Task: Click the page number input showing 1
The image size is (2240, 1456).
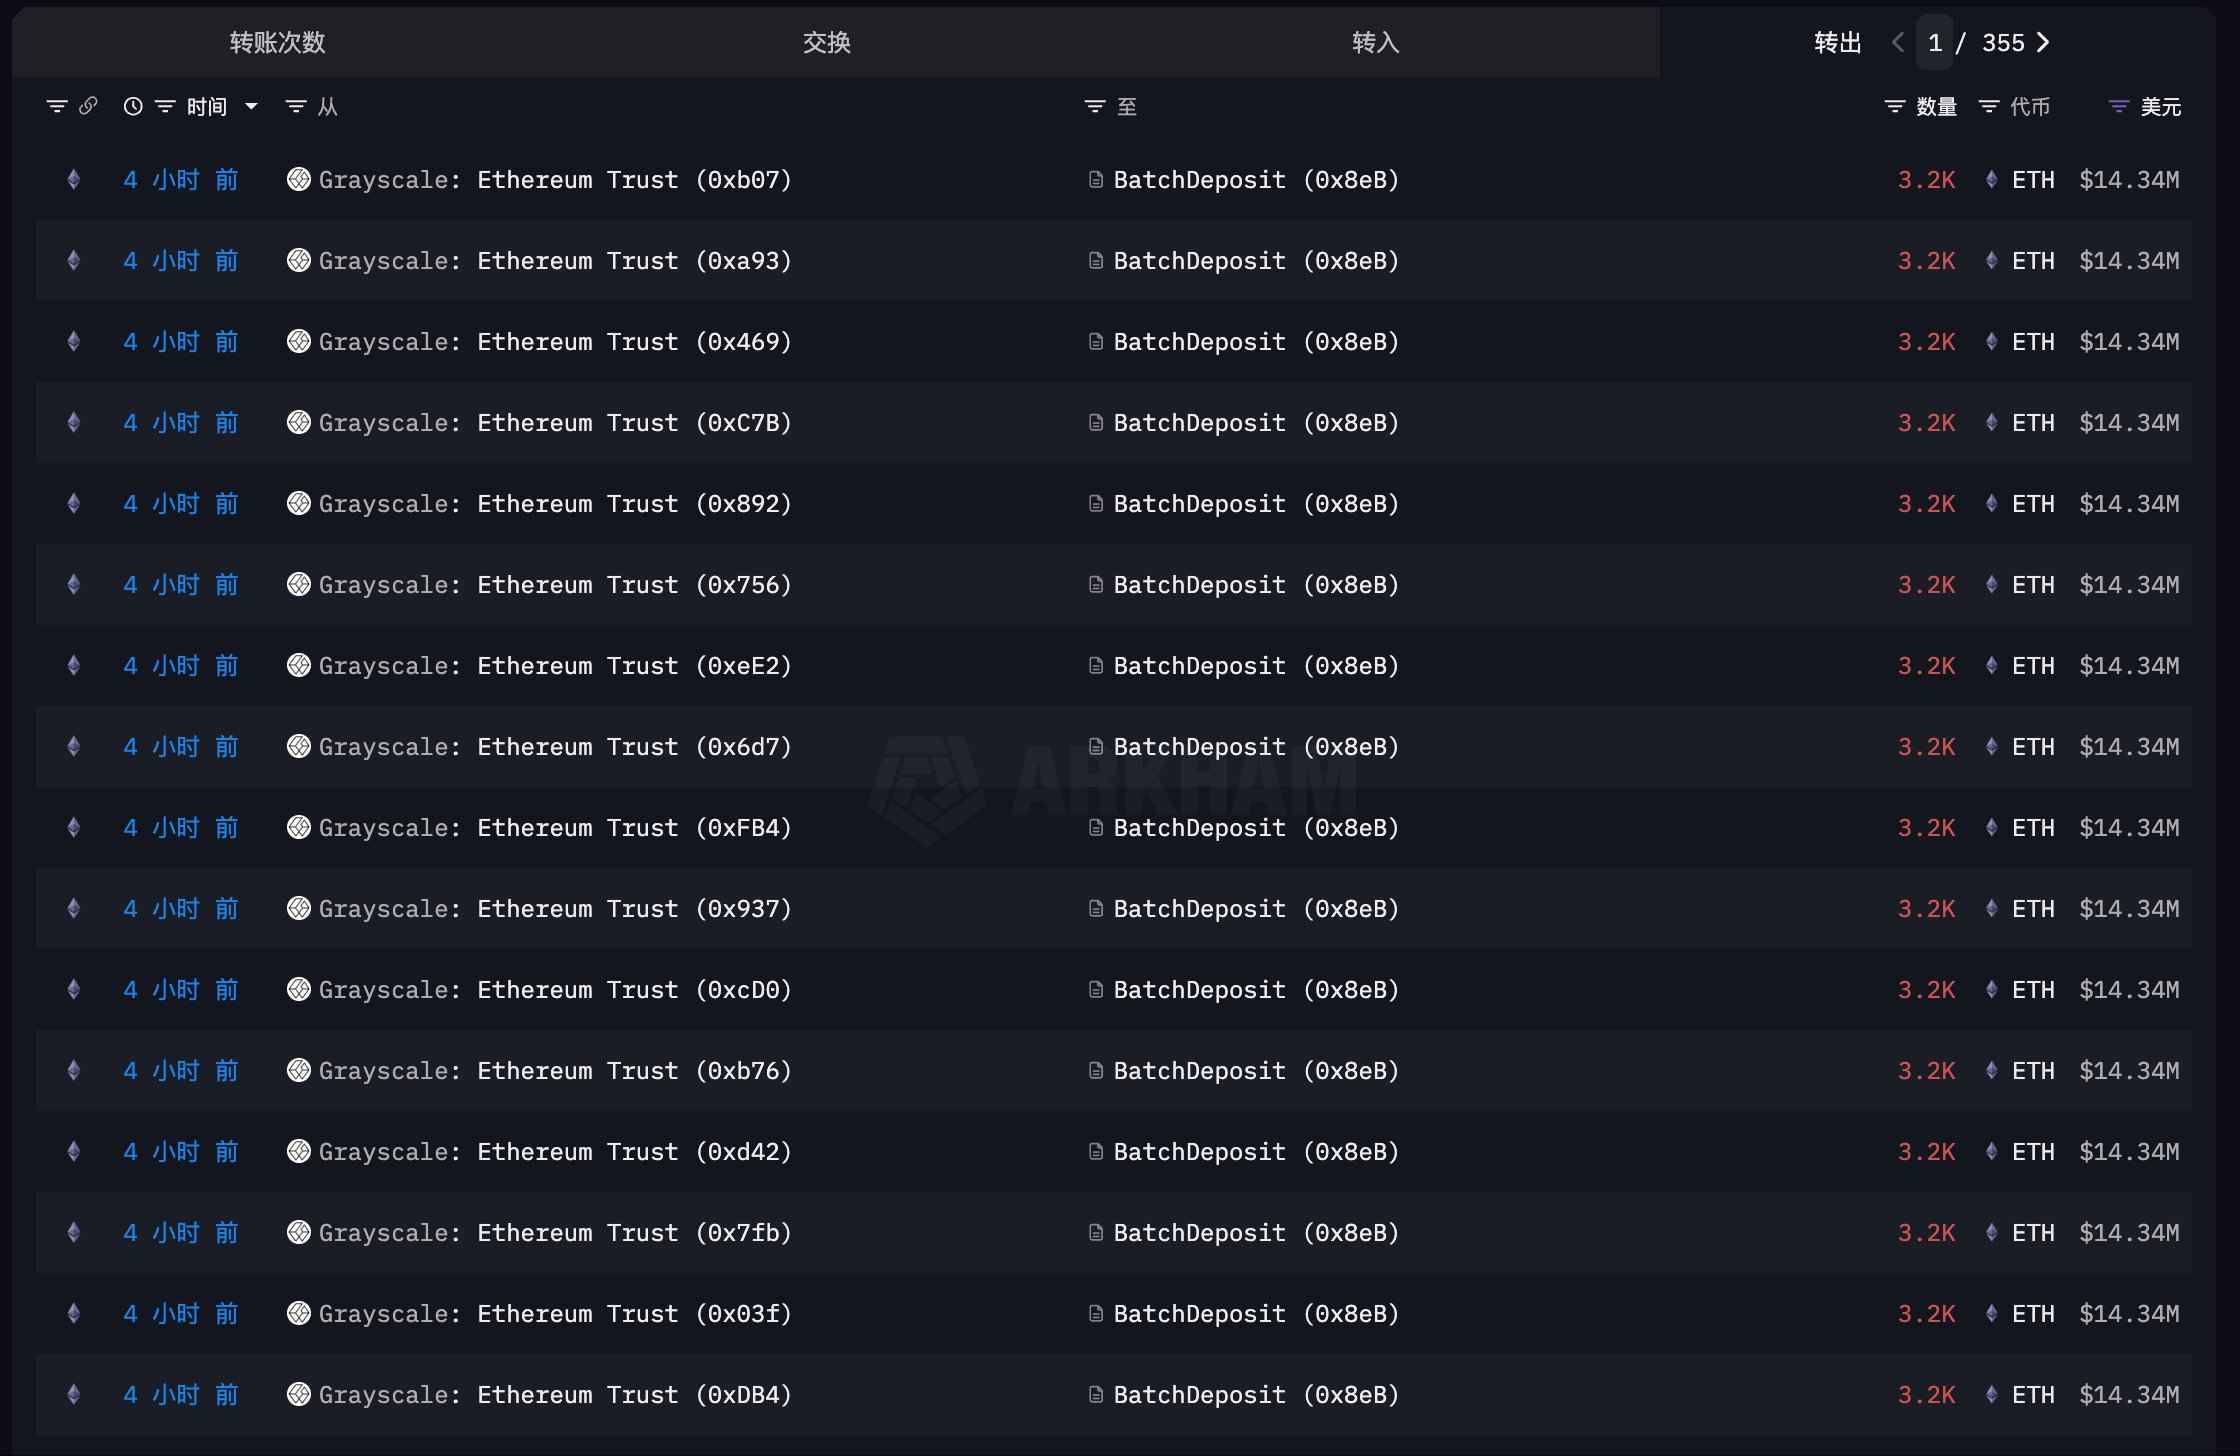Action: coord(1935,43)
